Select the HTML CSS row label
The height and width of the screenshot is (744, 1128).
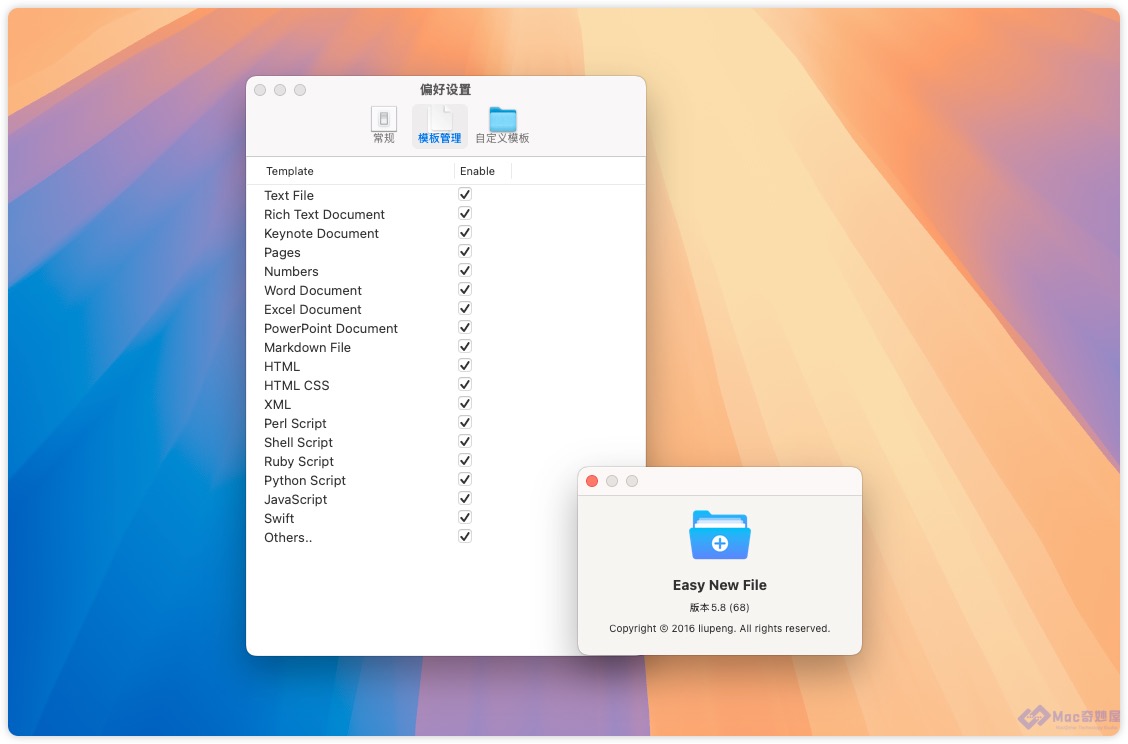tap(296, 385)
